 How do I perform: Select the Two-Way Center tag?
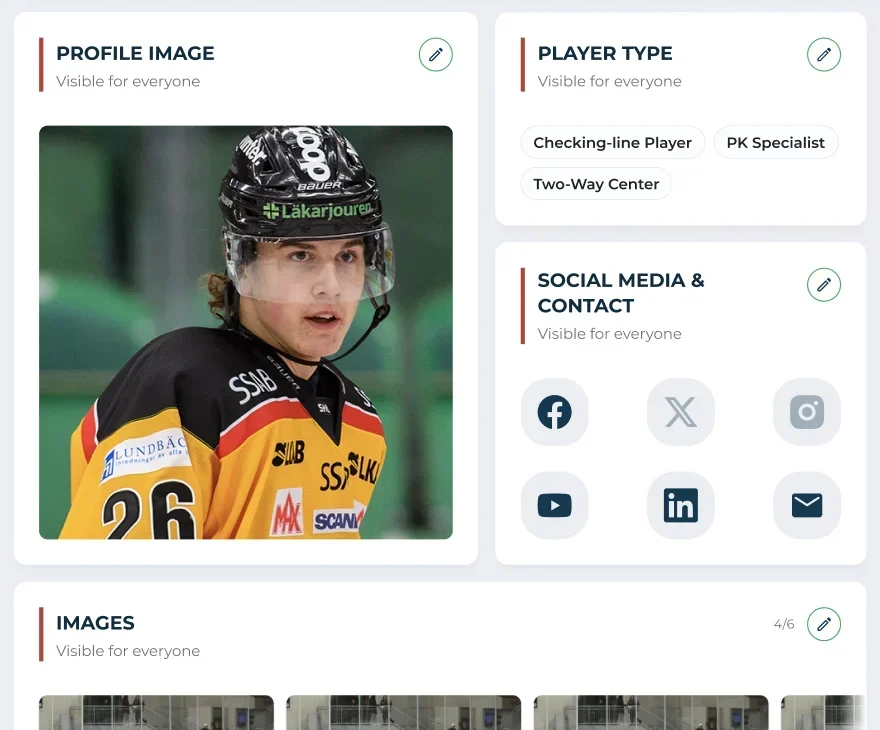coord(596,184)
